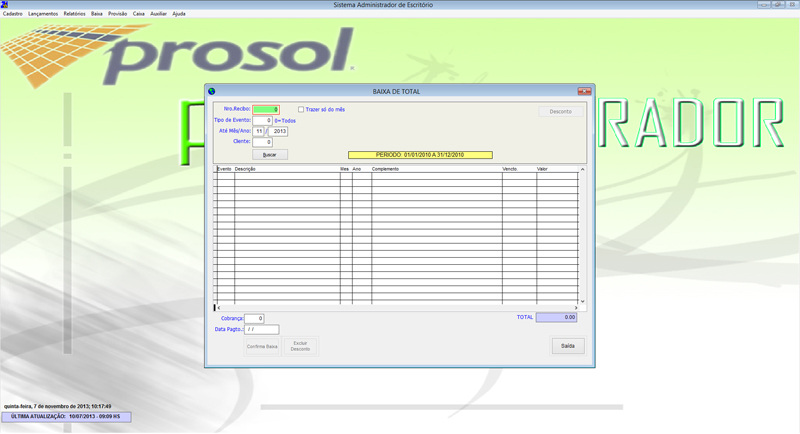Open the Baixa menu
Viewport: 800px width, 434px height.
[97, 14]
